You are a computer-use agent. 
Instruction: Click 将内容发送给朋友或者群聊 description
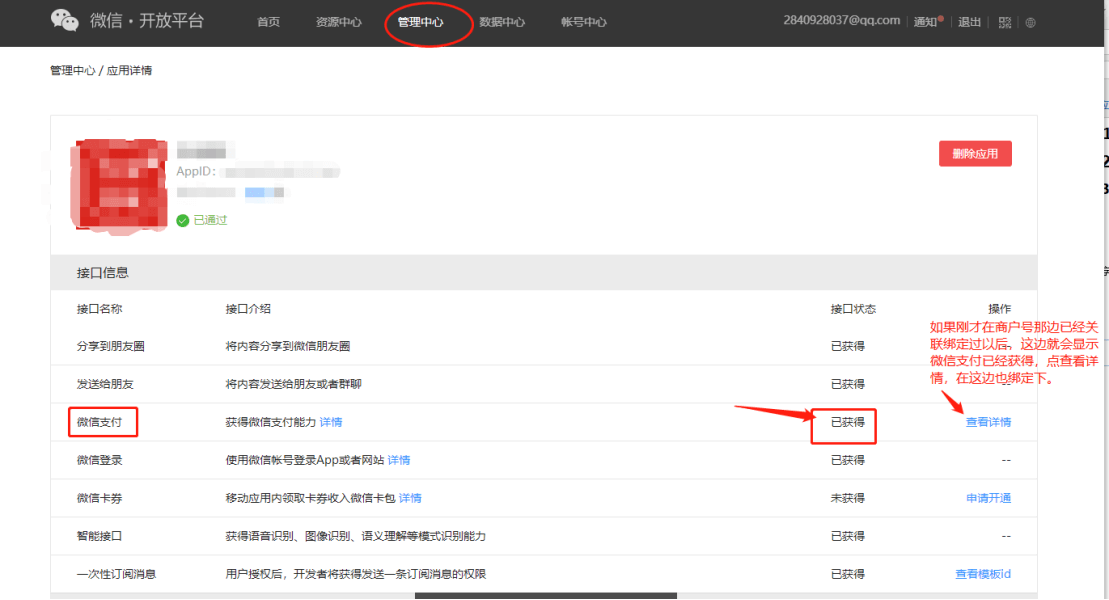coord(293,384)
